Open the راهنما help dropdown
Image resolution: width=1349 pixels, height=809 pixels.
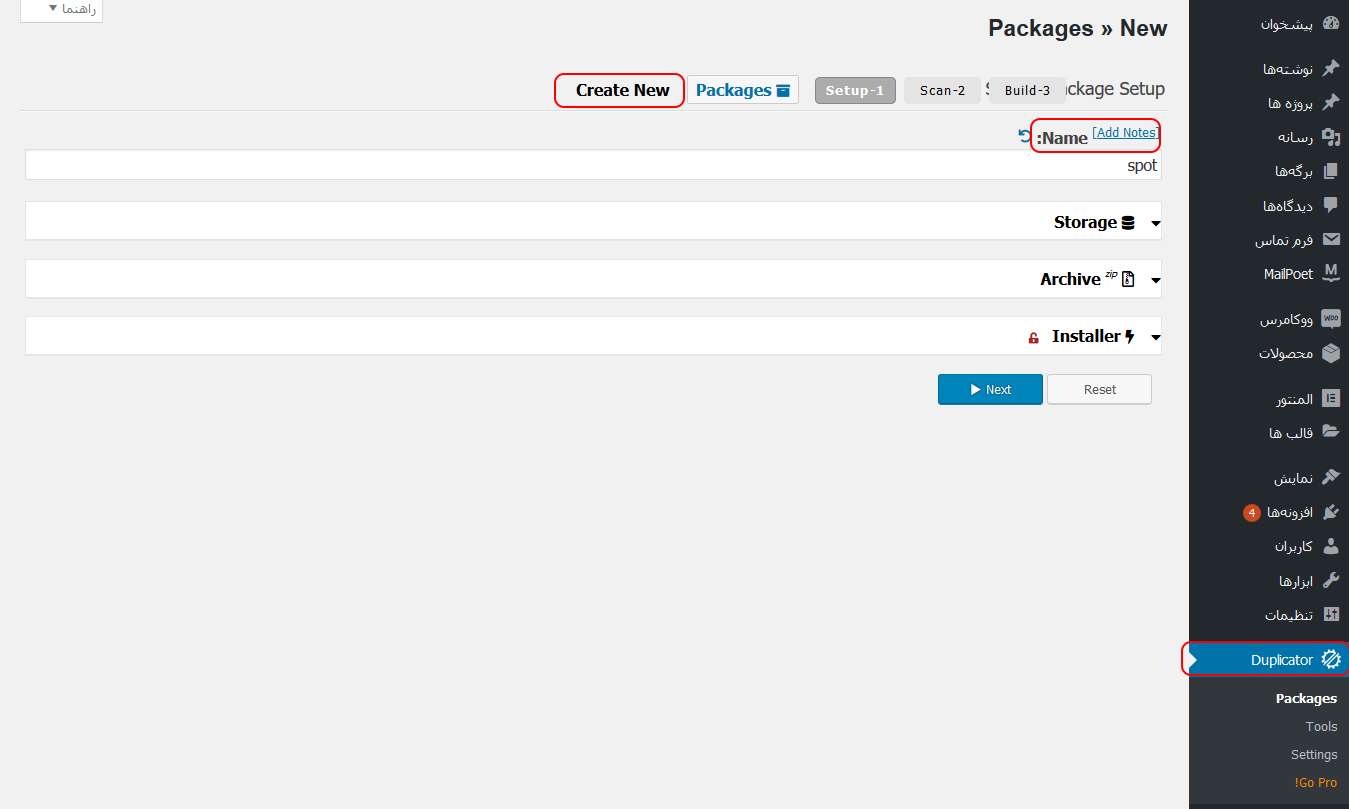tap(62, 9)
